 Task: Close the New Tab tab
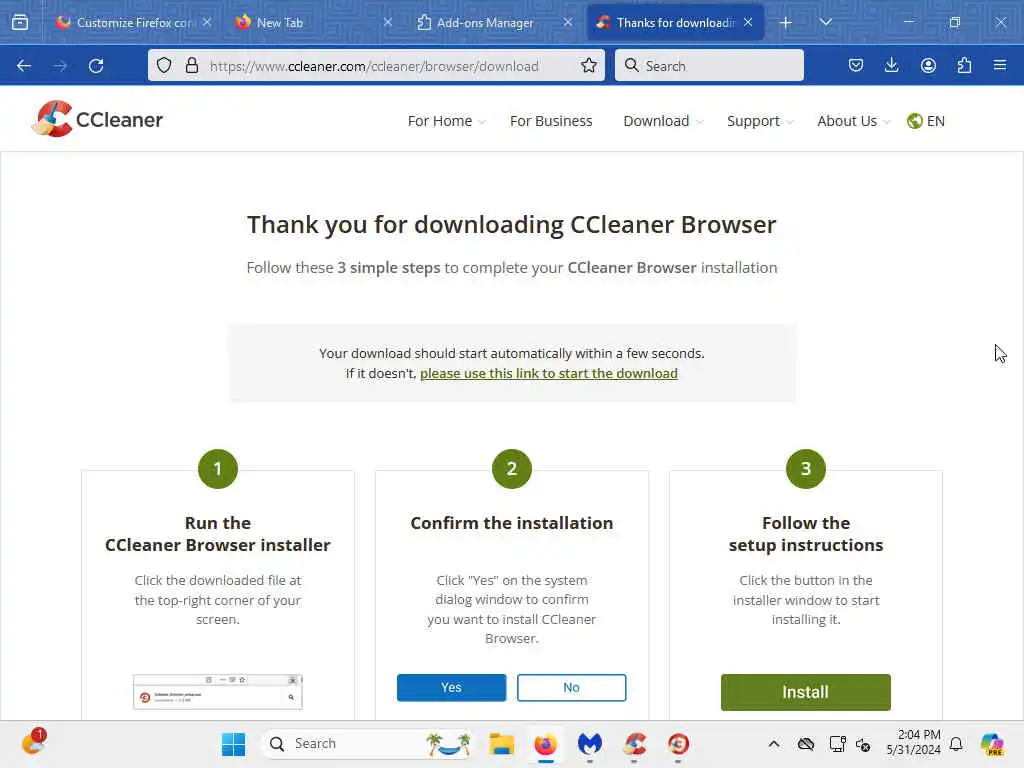coord(387,22)
